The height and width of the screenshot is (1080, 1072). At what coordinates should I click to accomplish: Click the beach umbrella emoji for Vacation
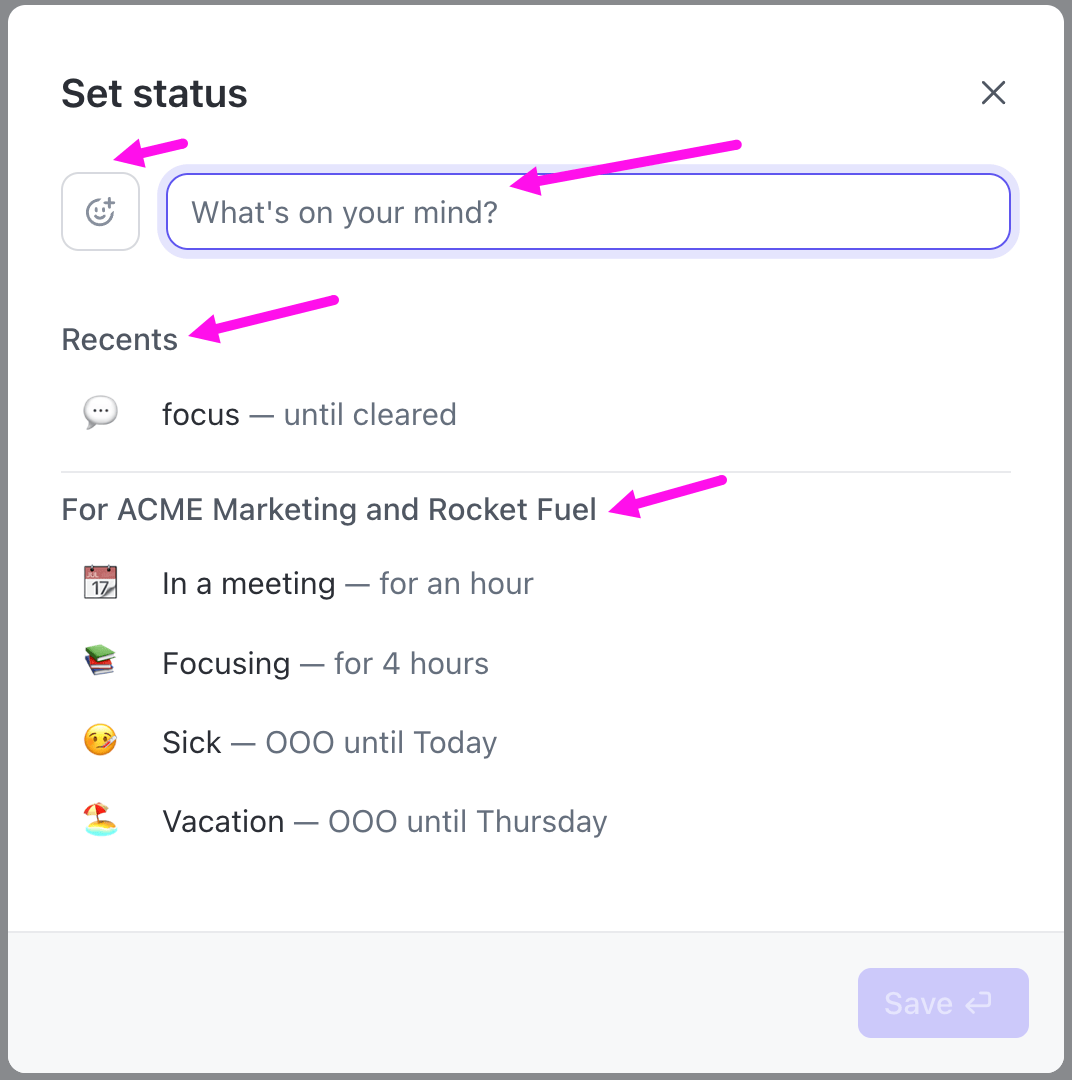coord(100,820)
